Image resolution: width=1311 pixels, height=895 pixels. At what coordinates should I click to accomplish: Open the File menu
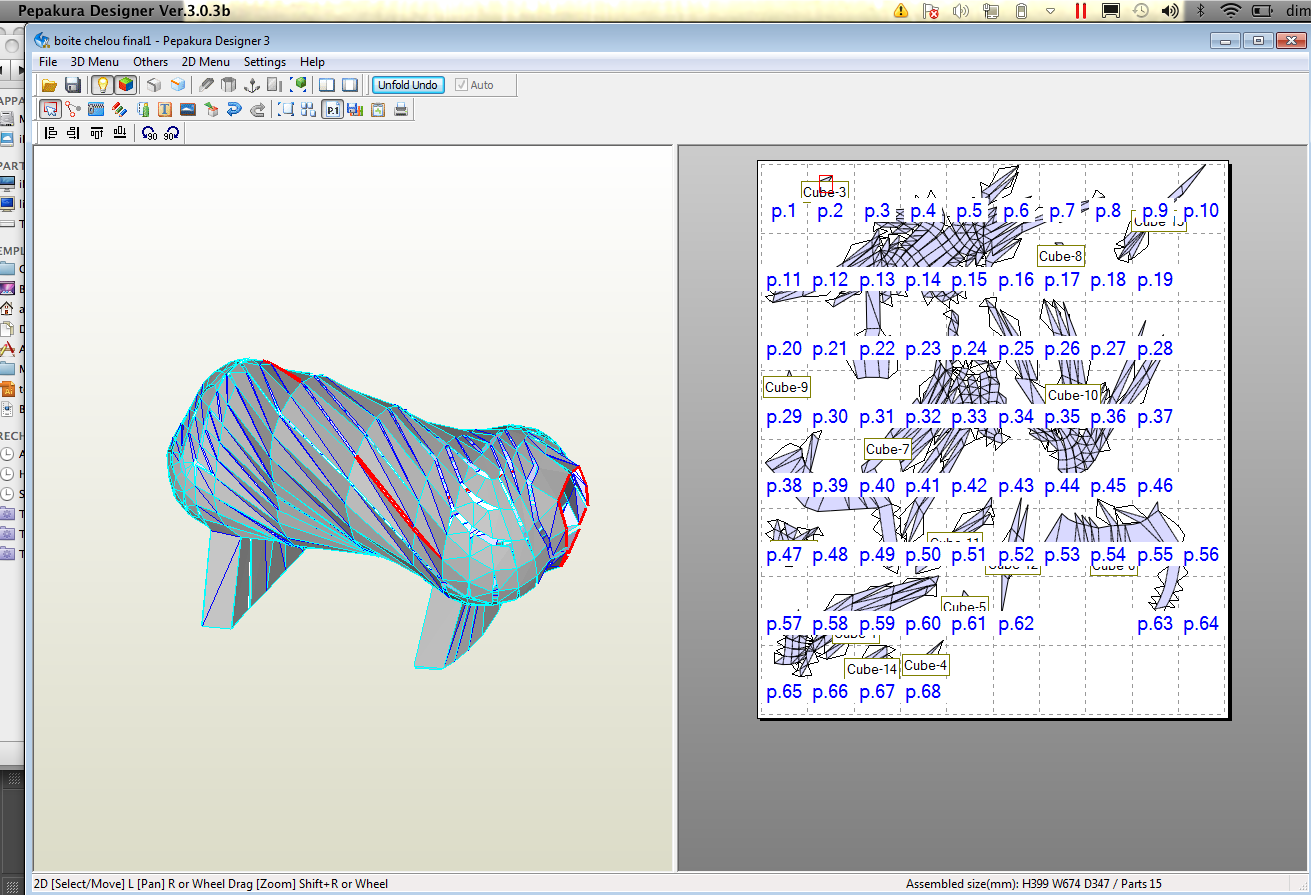click(x=48, y=62)
